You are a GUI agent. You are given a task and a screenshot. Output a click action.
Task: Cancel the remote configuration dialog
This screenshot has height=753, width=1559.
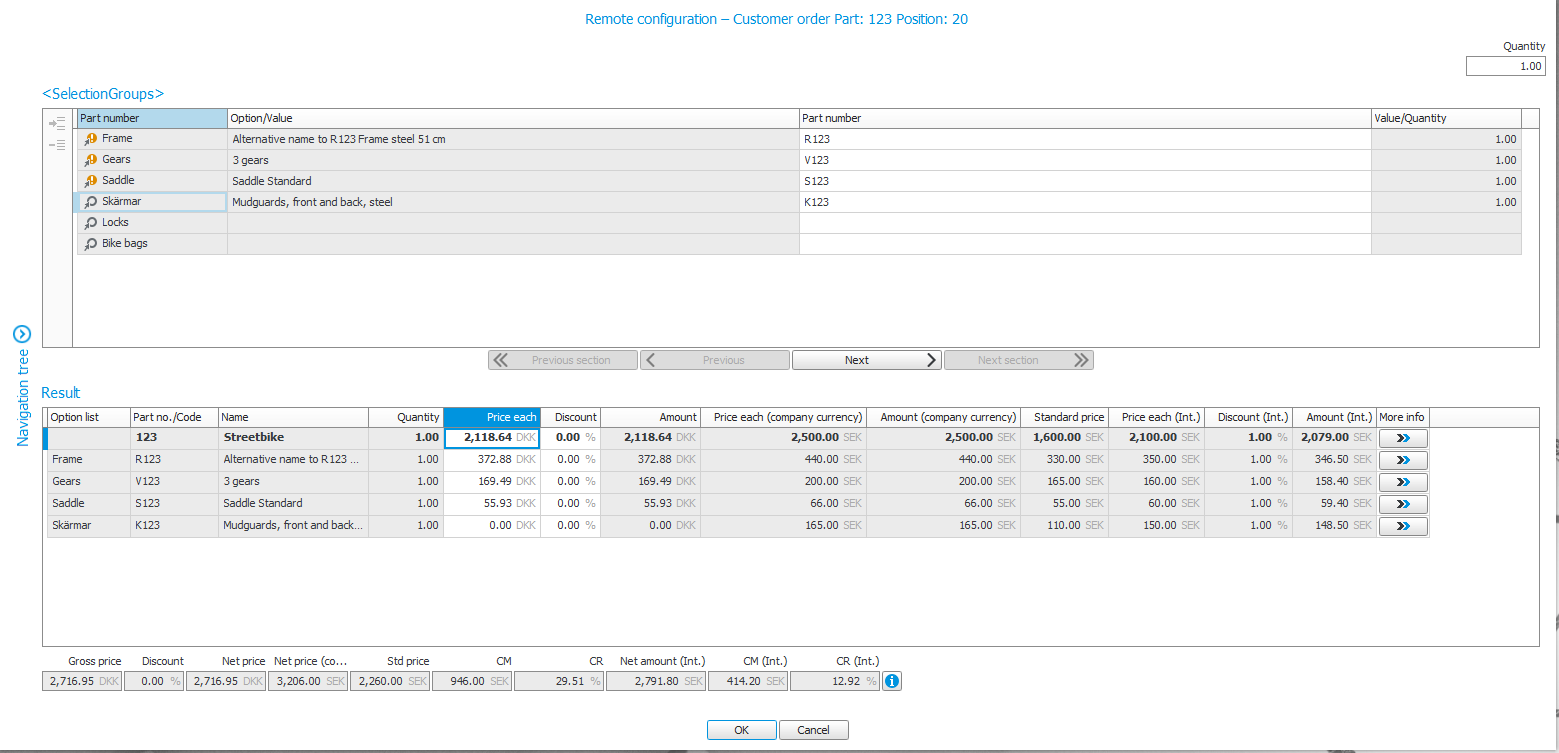click(x=813, y=730)
